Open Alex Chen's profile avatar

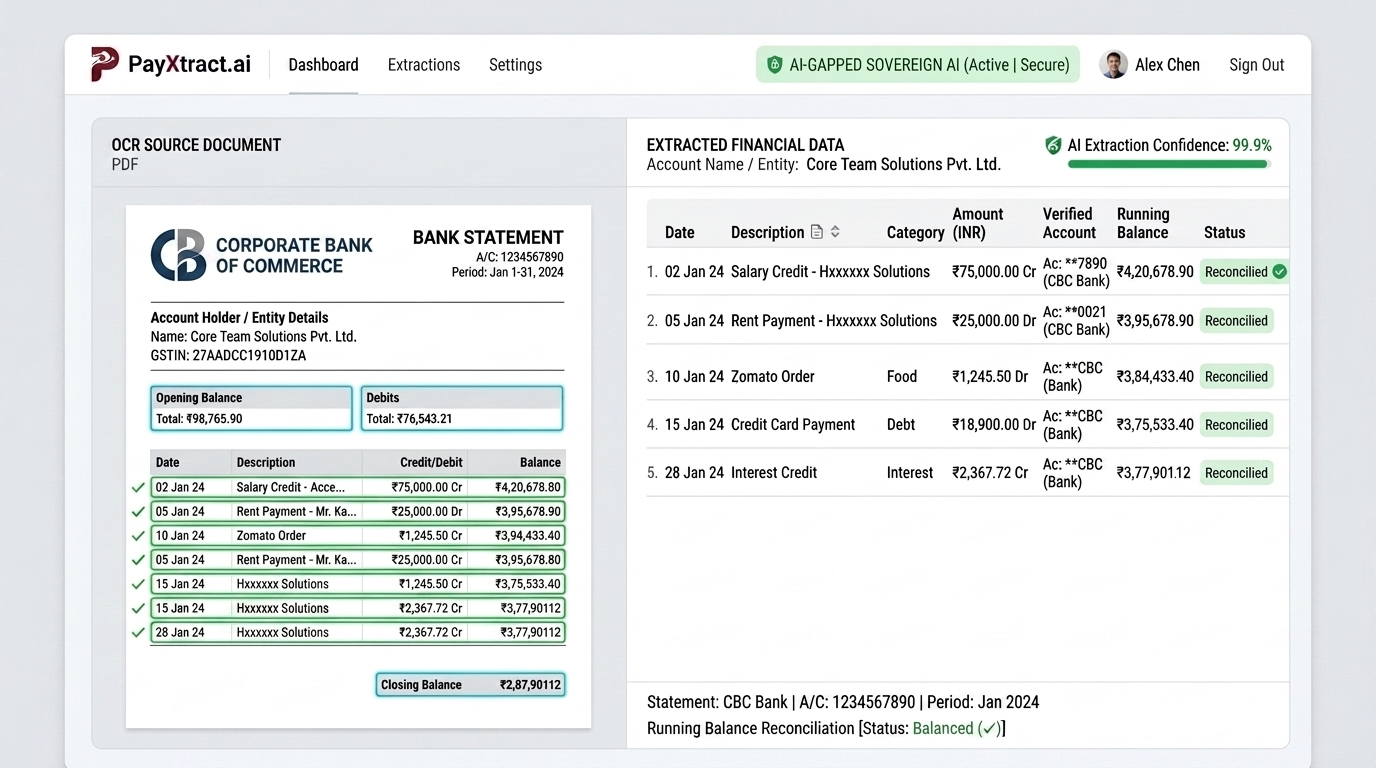[1113, 65]
